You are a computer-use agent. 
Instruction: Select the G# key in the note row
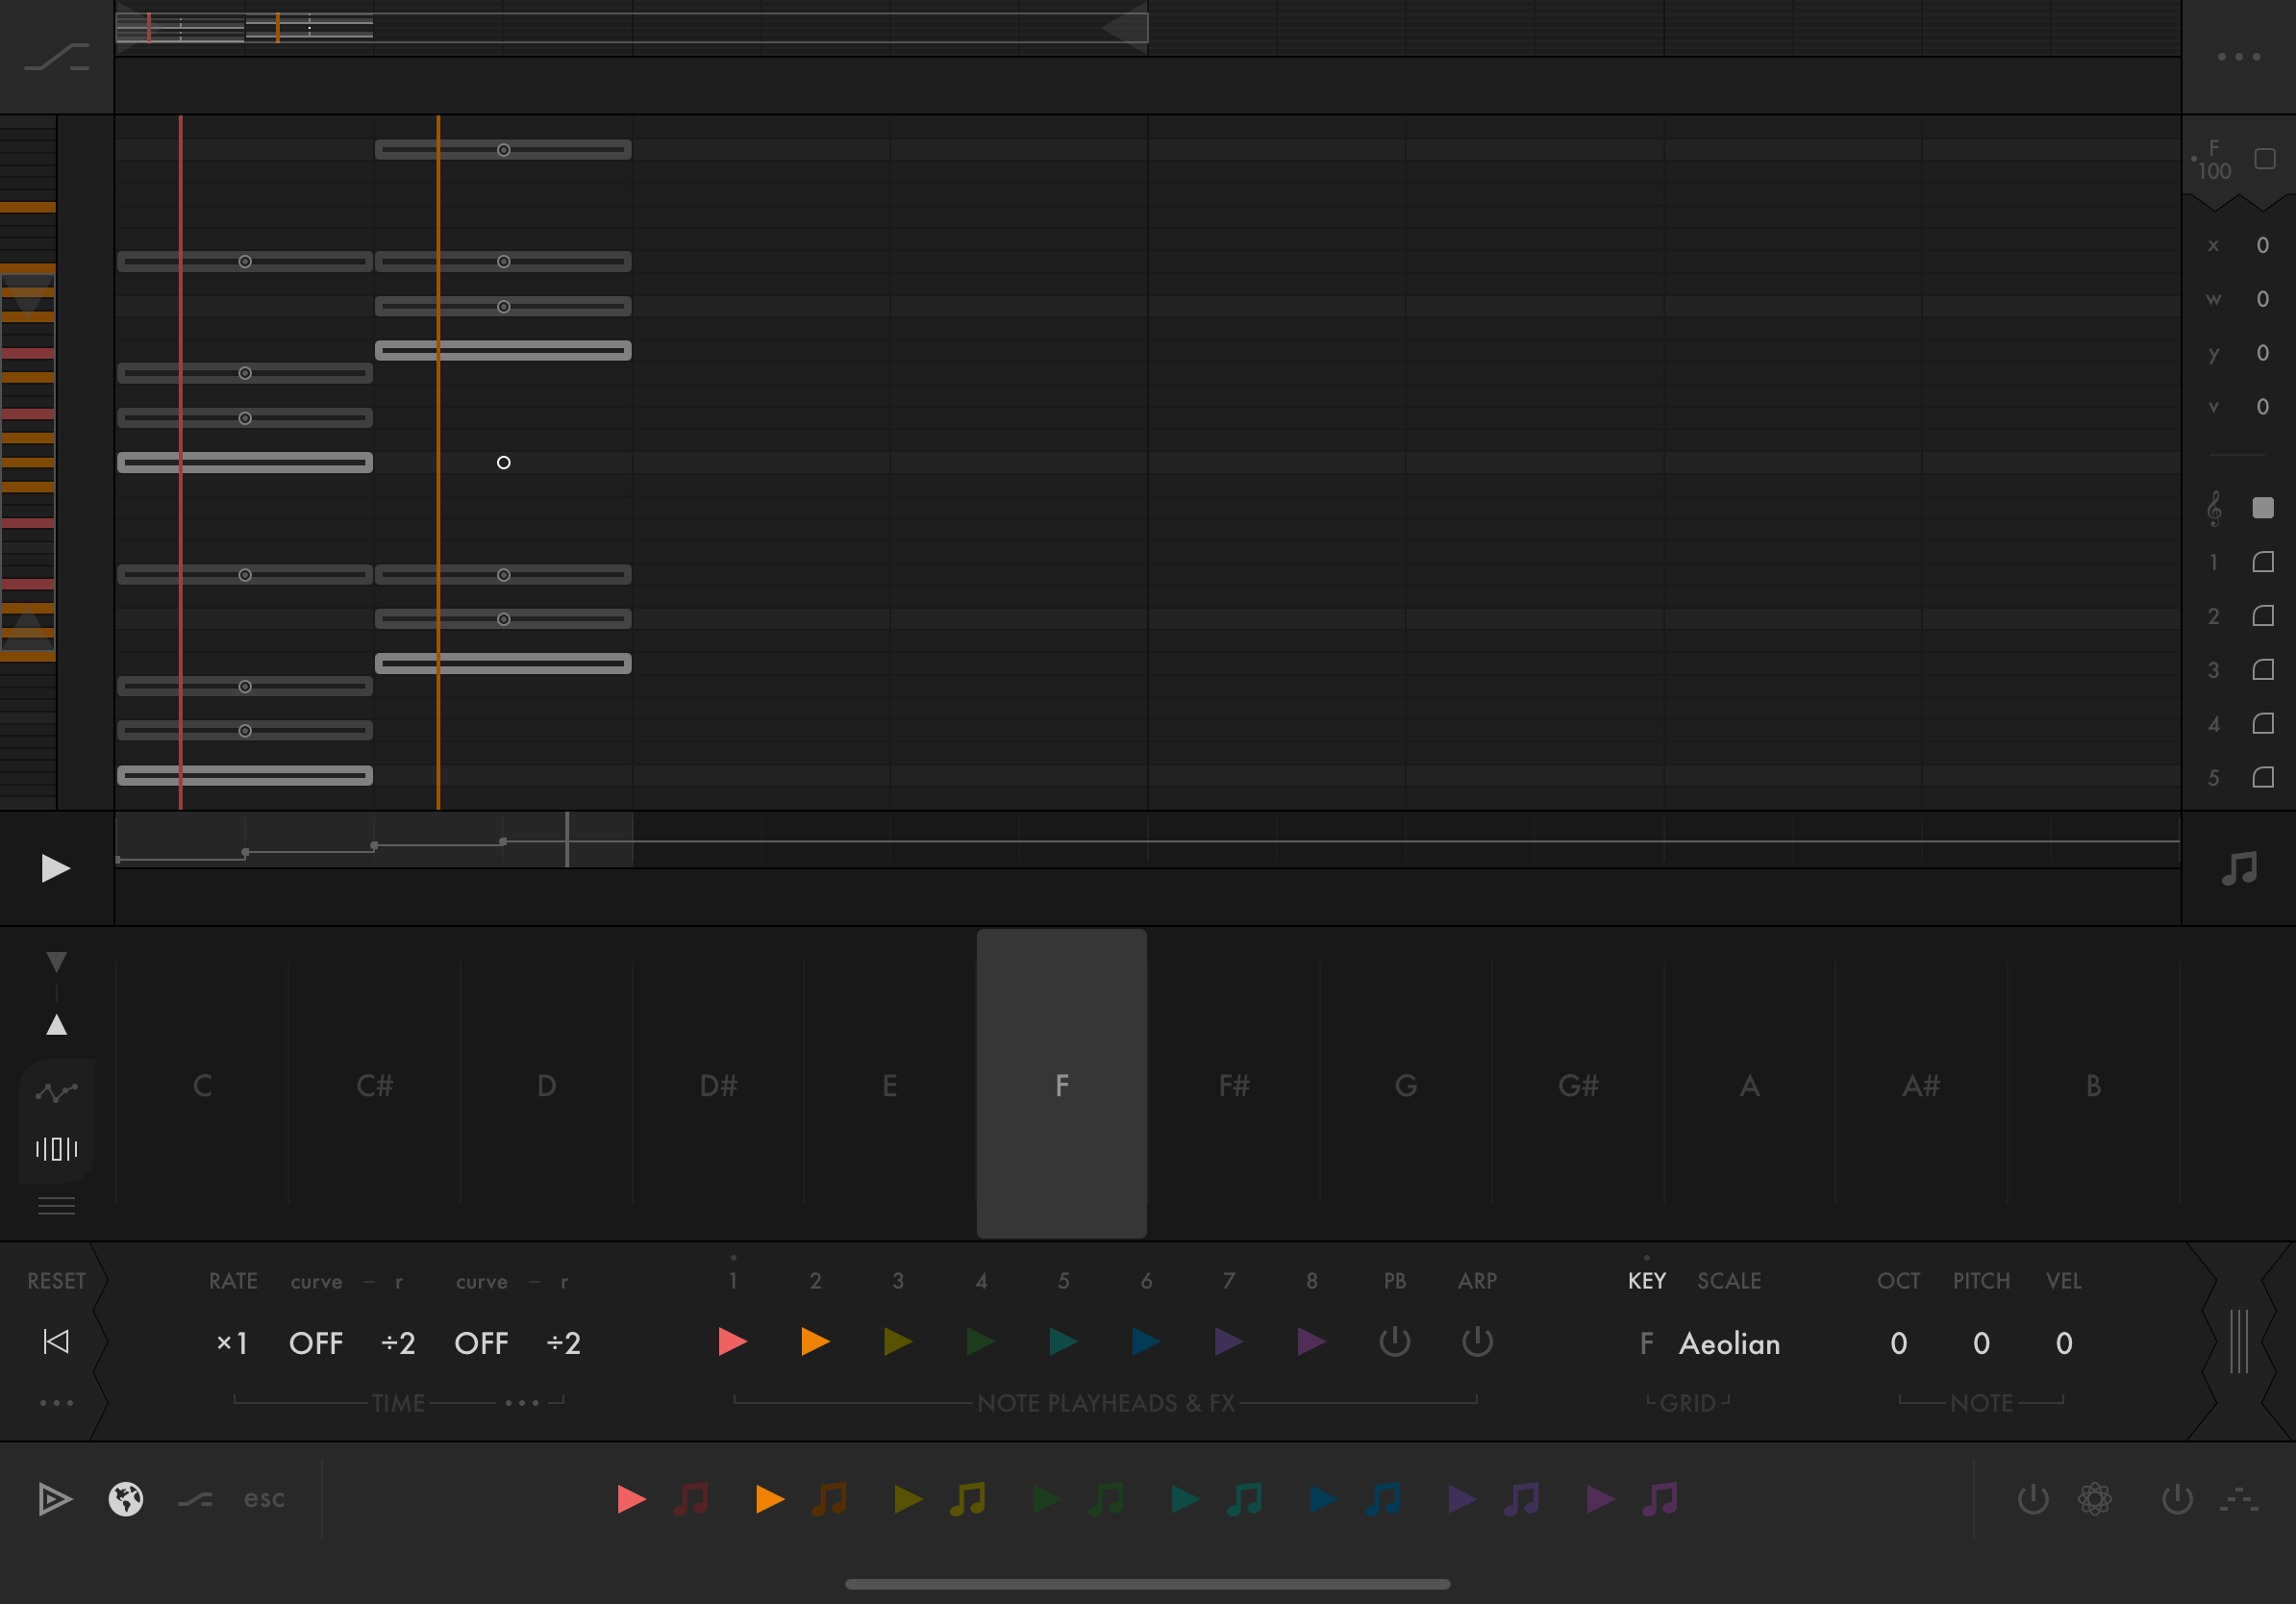1578,1085
